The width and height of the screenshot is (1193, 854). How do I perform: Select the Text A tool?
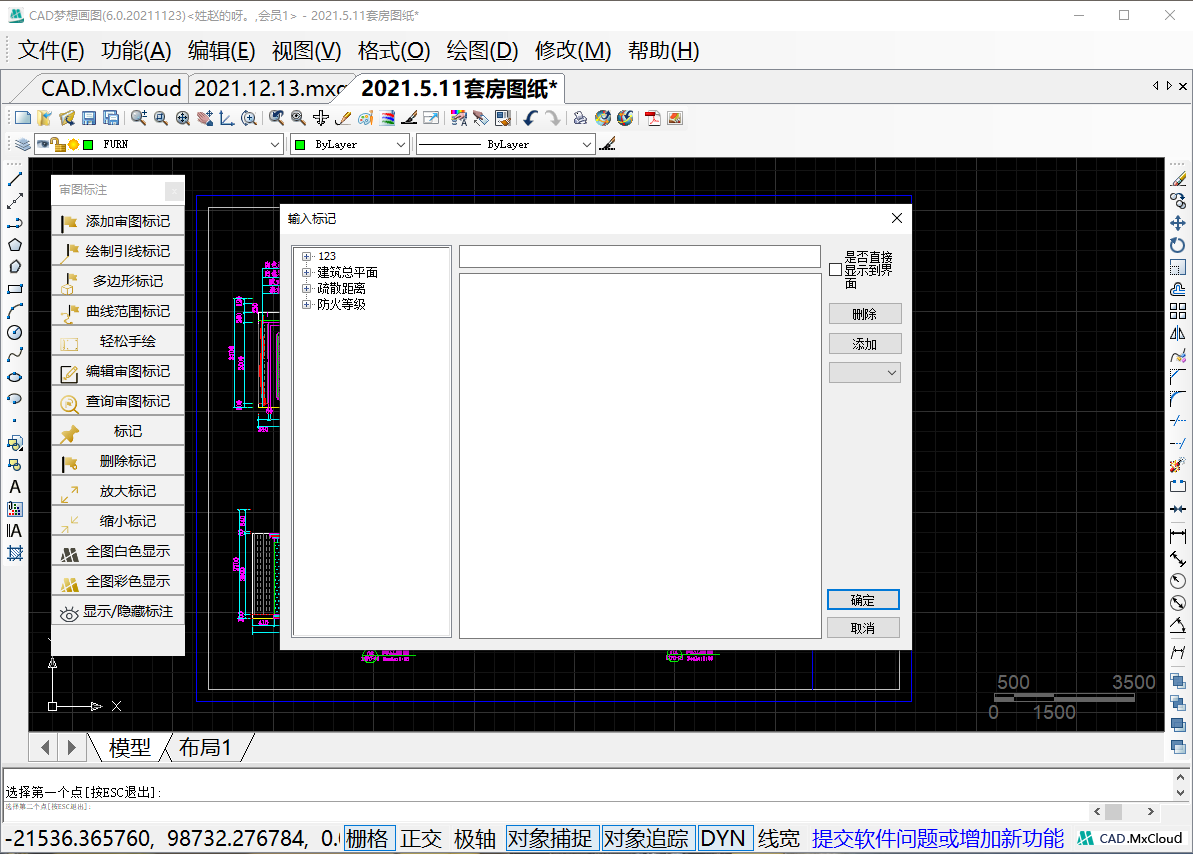click(x=14, y=486)
